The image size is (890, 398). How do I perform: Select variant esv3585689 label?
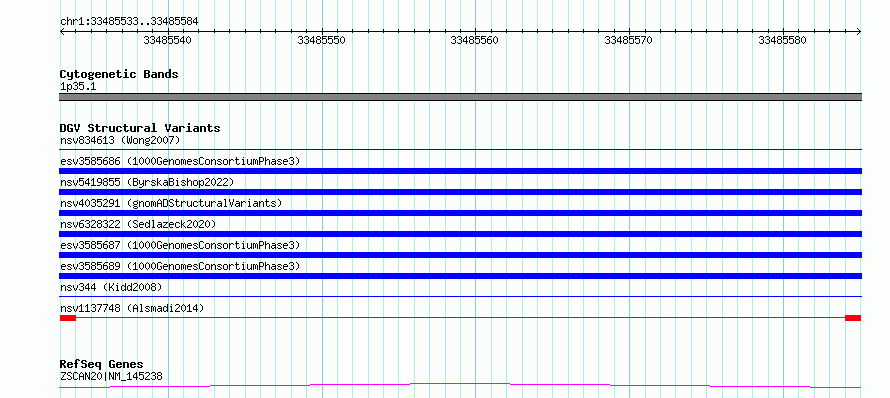click(x=180, y=266)
